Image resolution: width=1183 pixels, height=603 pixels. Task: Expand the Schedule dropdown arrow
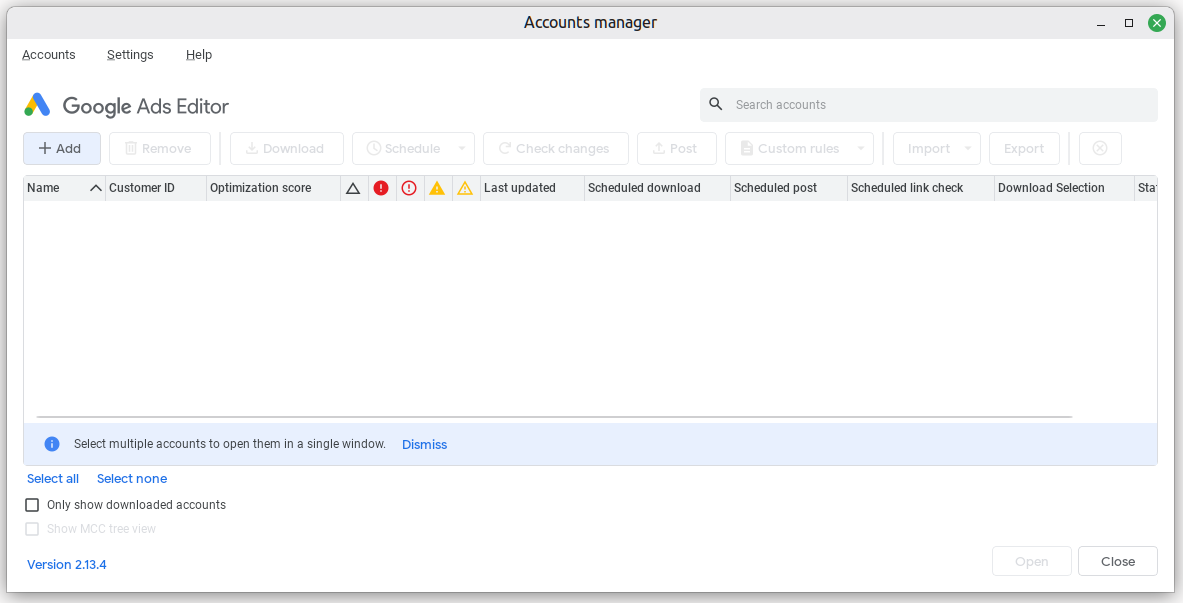[462, 149]
